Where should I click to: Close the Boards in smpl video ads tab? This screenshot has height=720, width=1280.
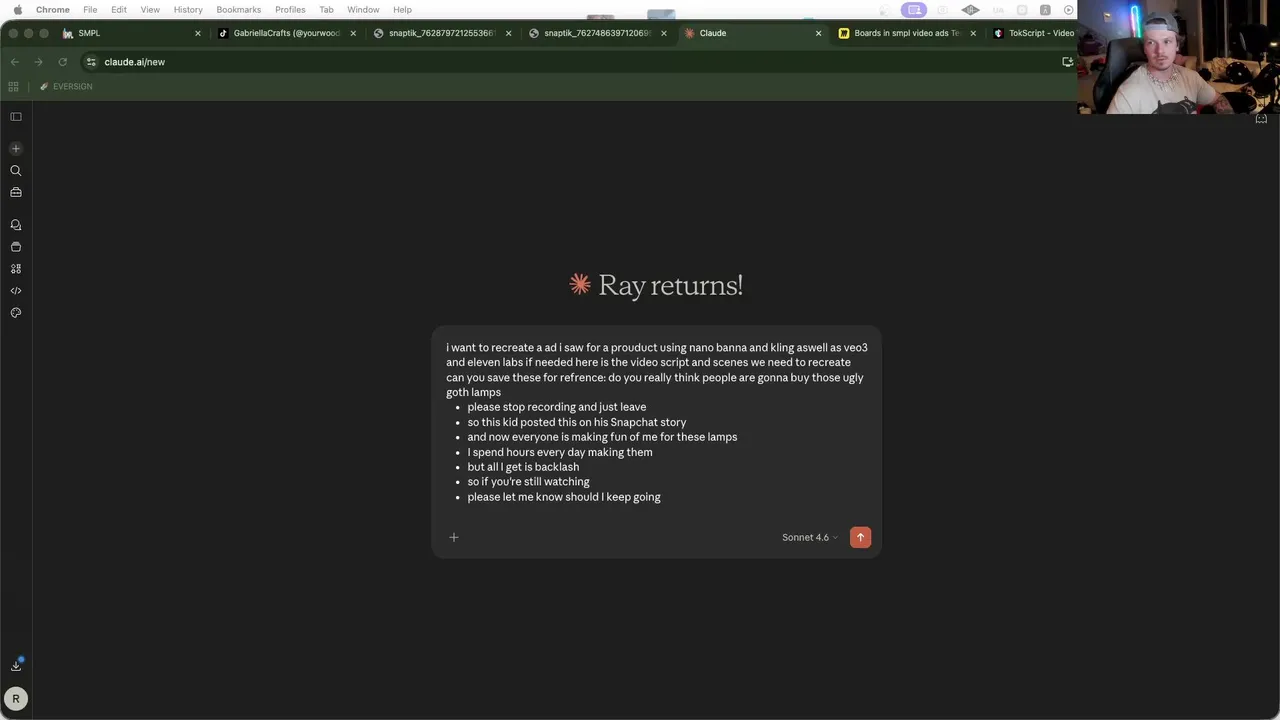(x=973, y=33)
